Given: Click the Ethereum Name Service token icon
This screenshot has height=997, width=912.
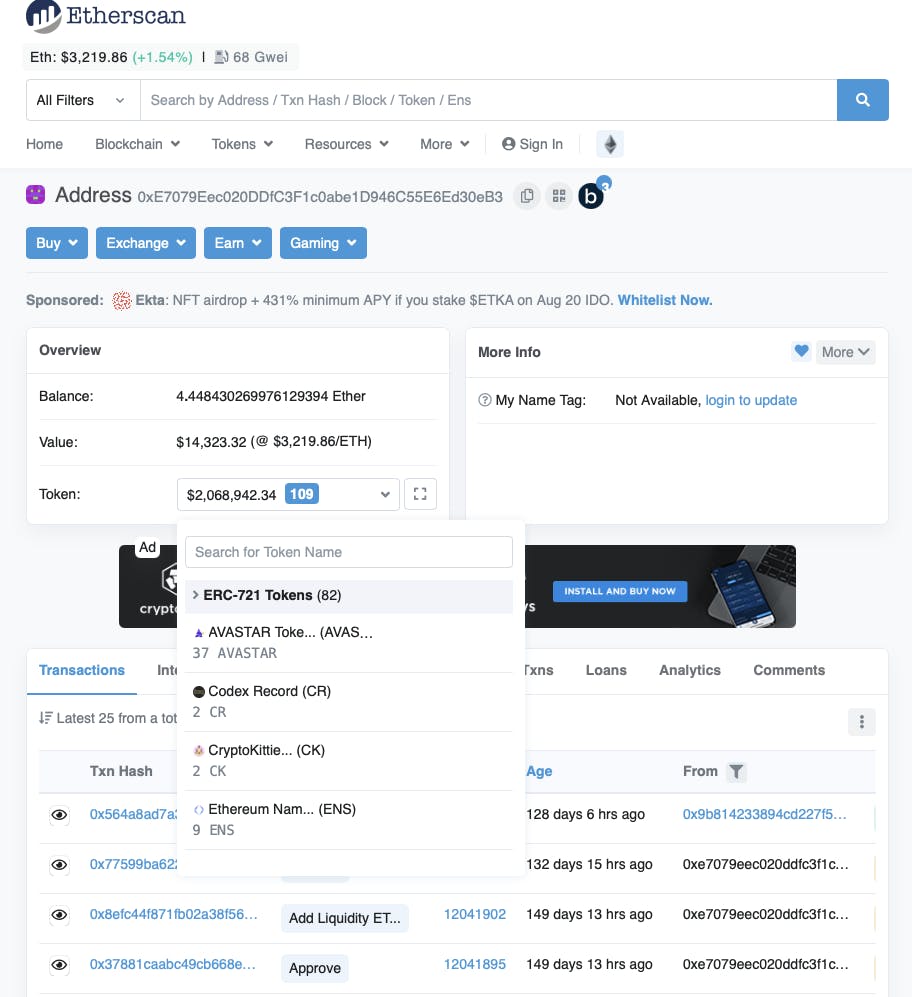Looking at the screenshot, I should coord(198,809).
